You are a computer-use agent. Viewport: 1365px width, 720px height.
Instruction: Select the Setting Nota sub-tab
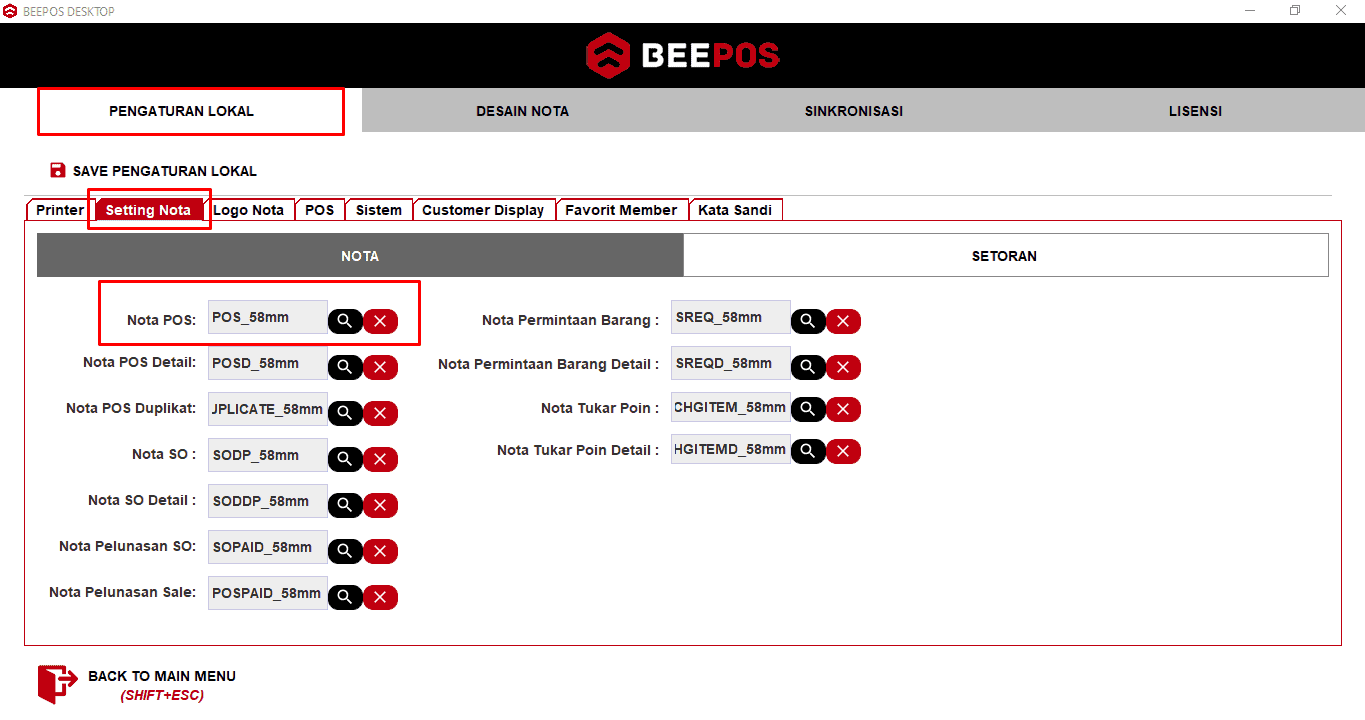148,210
